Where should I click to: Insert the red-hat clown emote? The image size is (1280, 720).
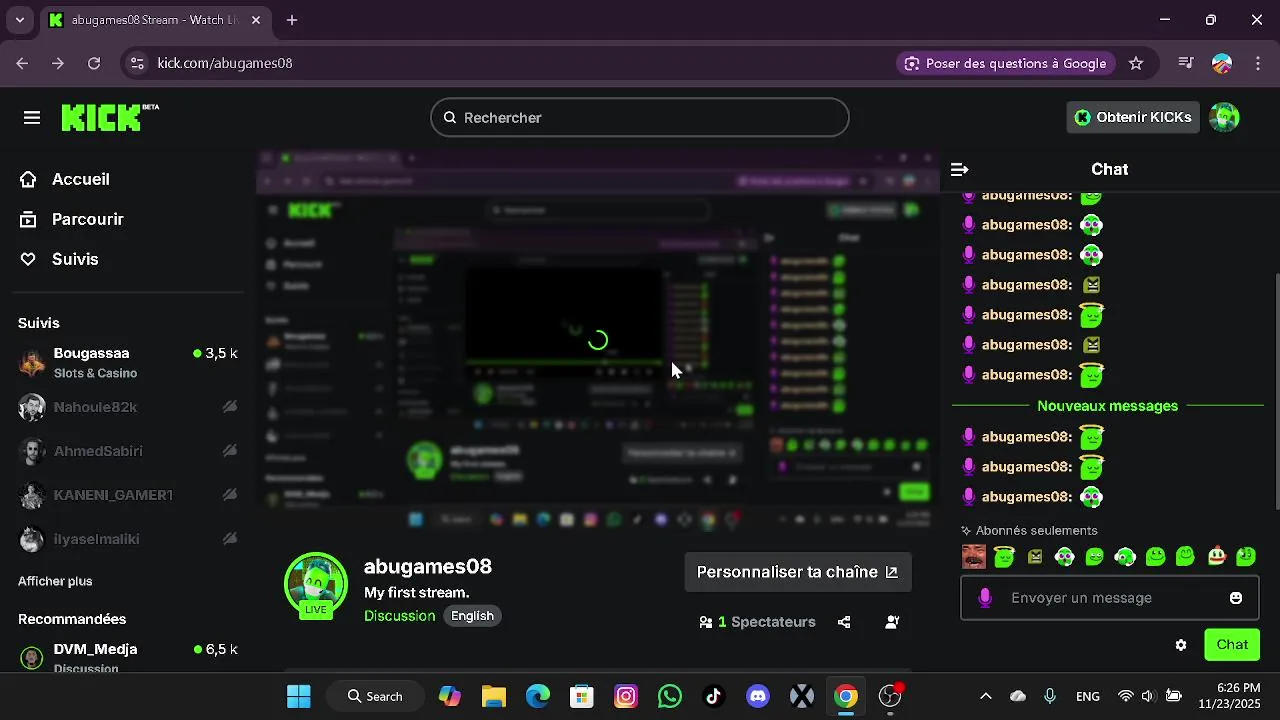pyautogui.click(x=1216, y=557)
